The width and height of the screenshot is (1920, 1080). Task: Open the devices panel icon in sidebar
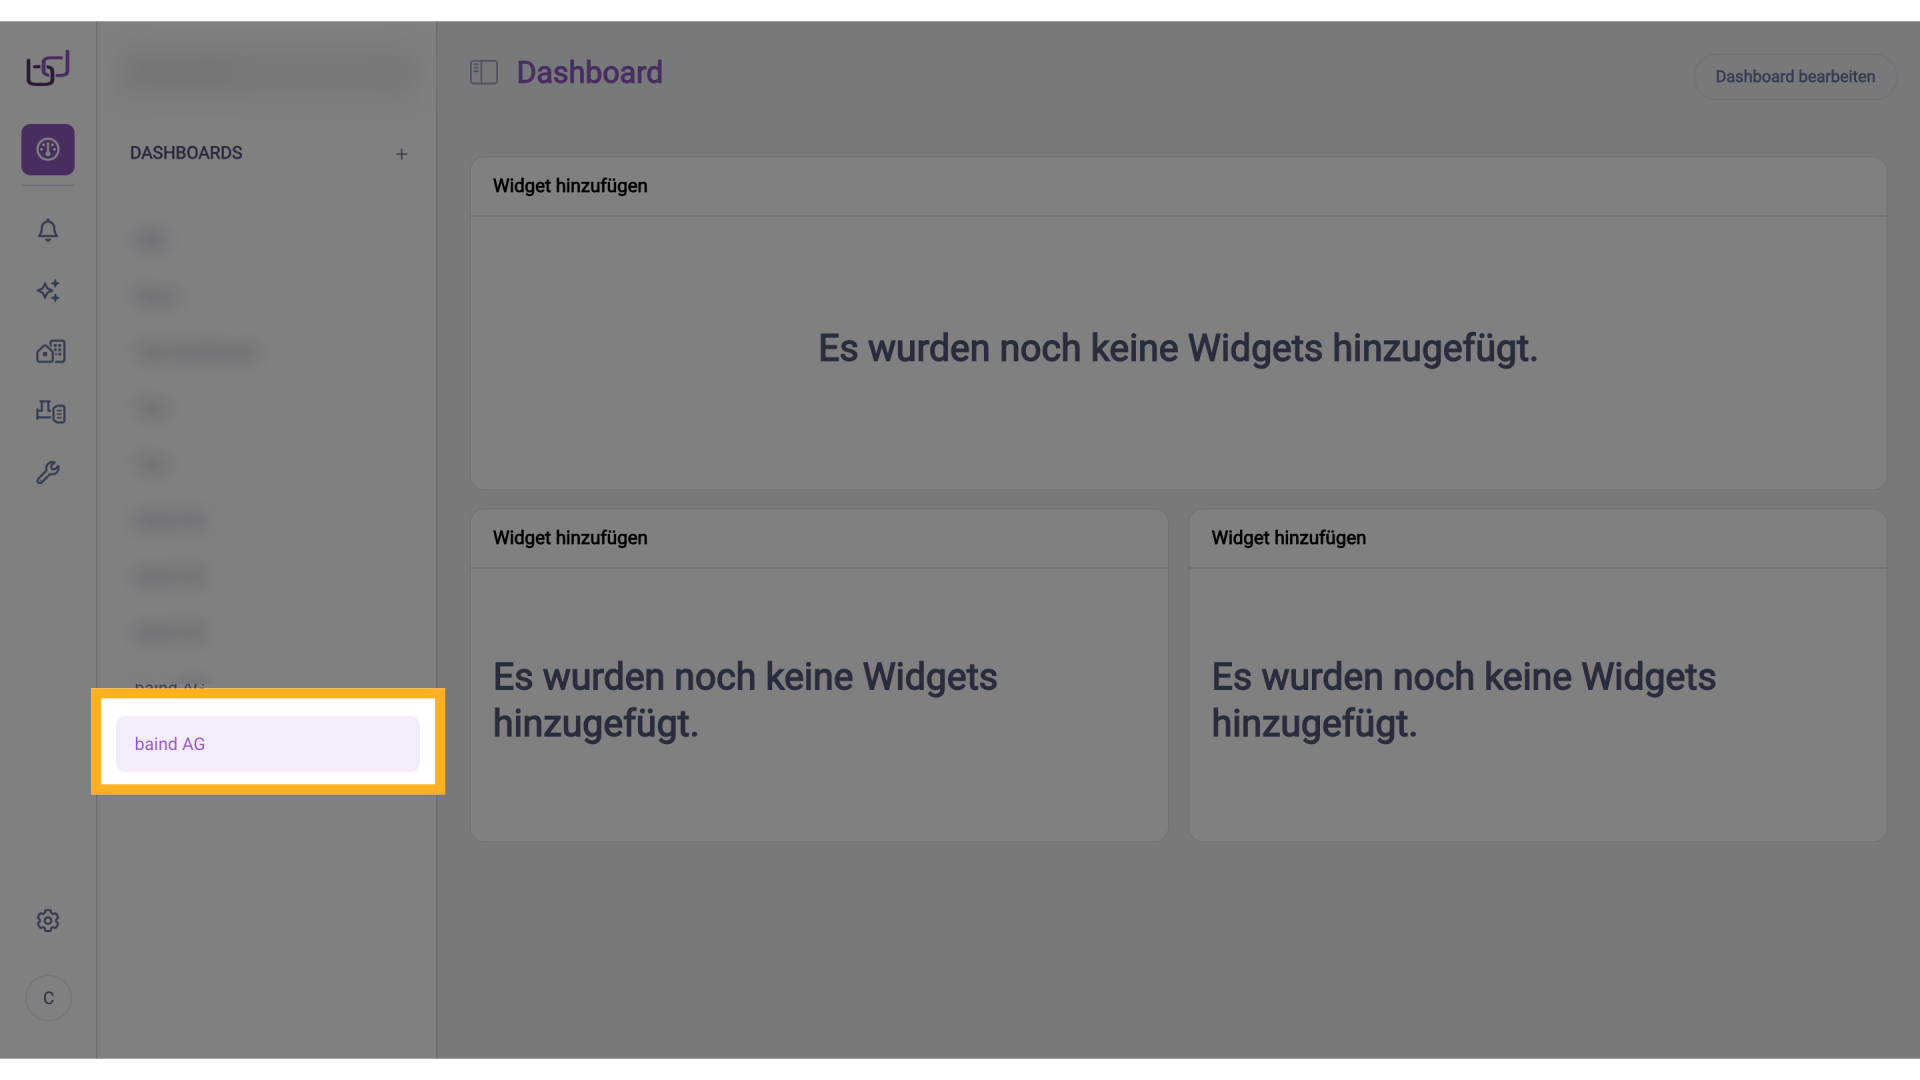pos(50,411)
